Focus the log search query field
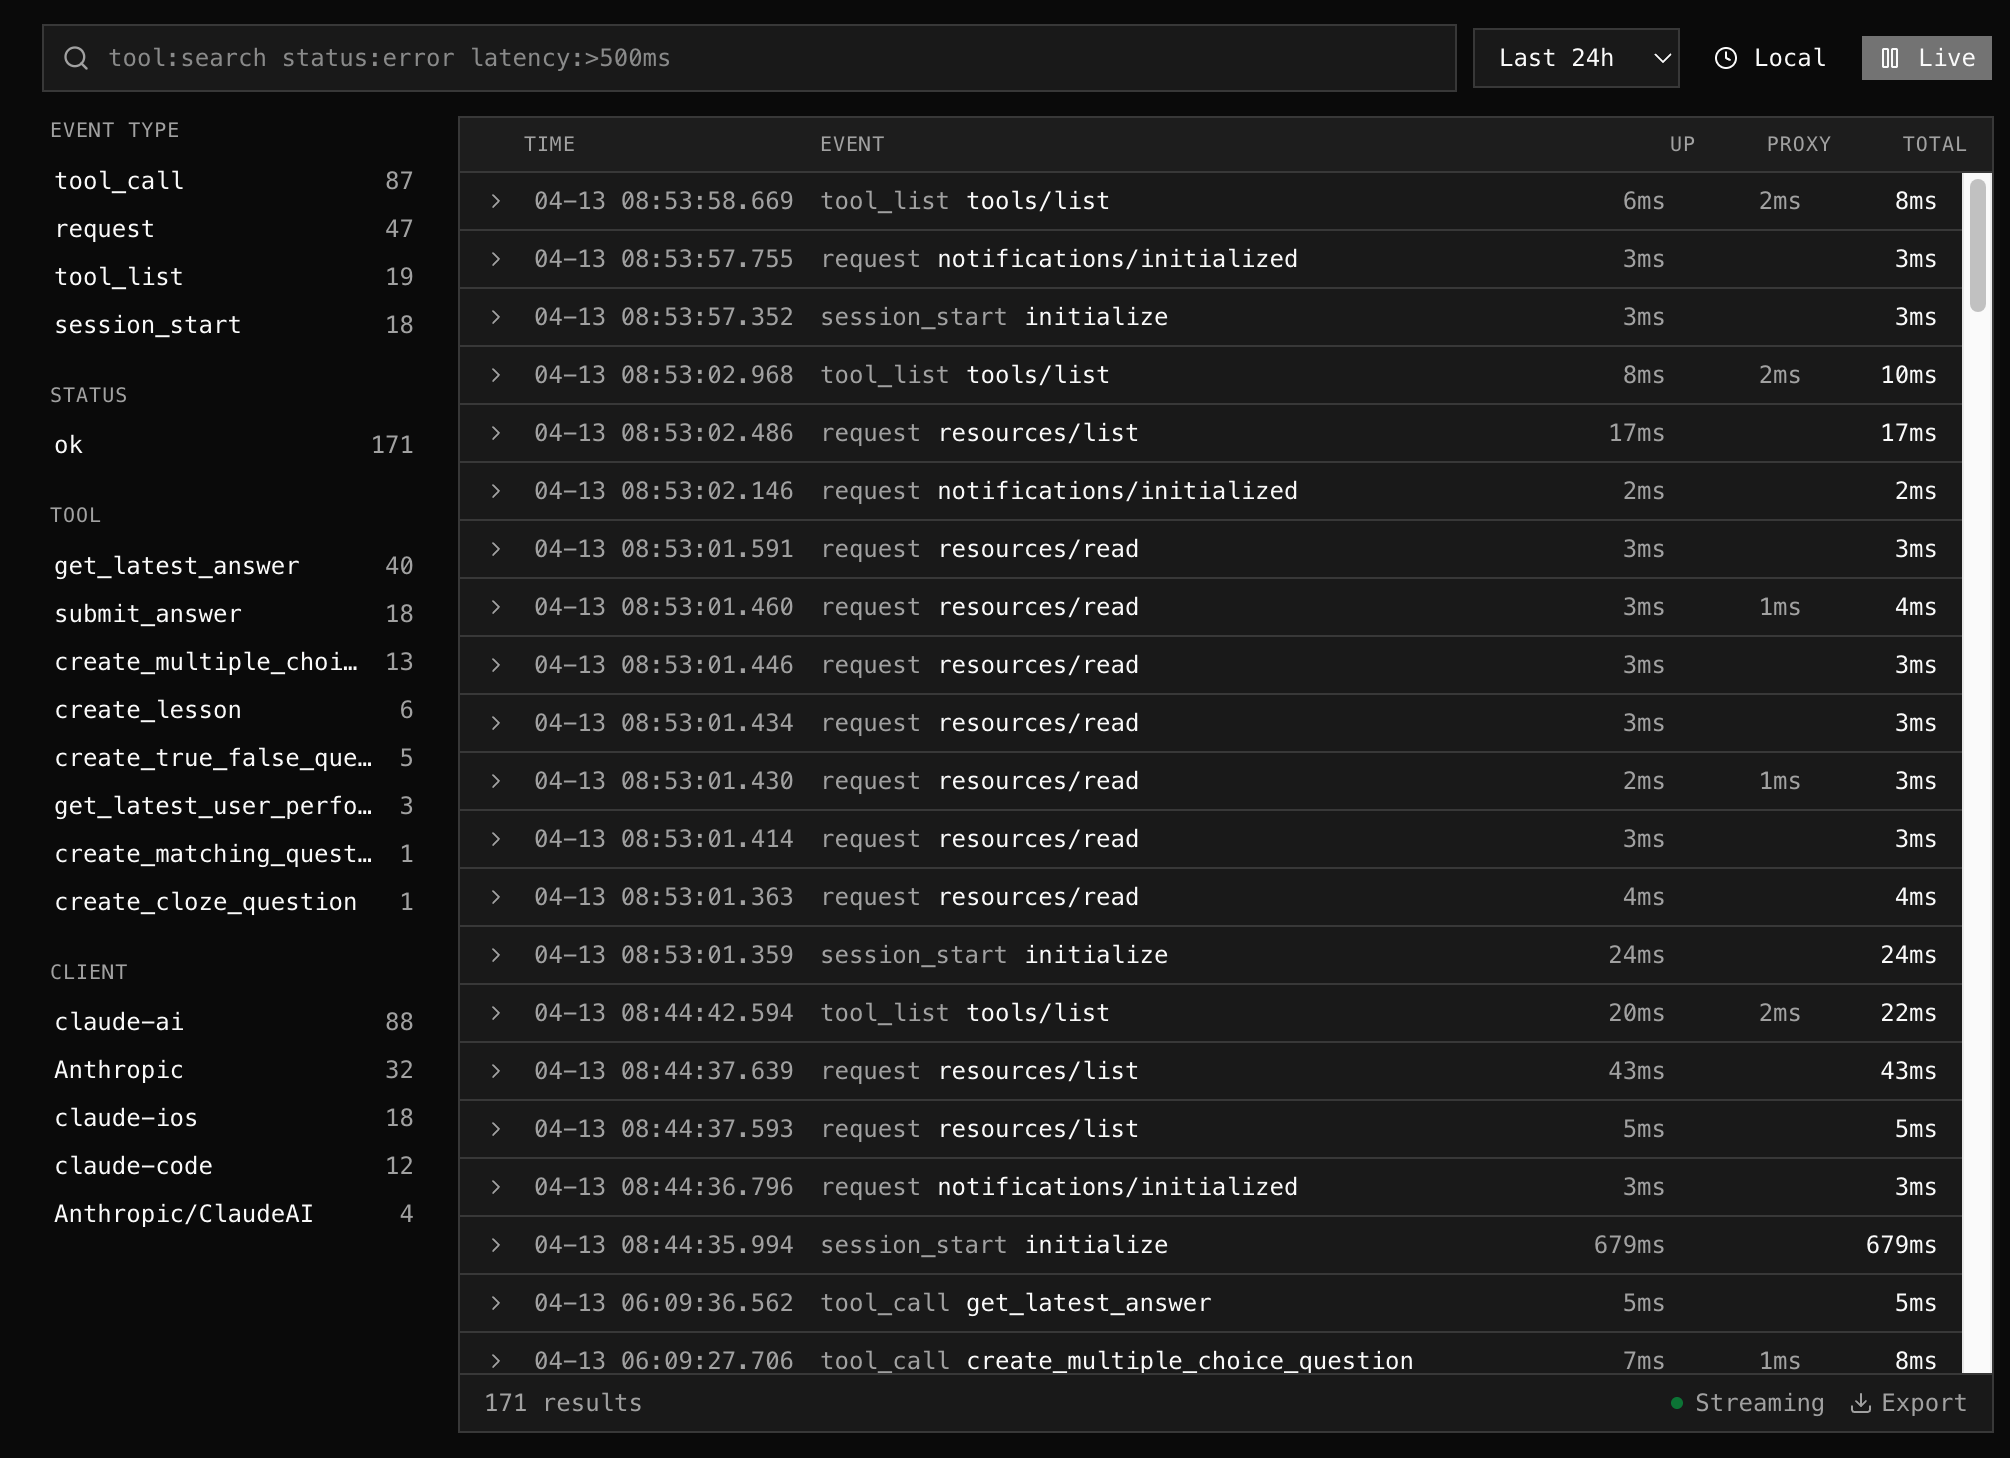The width and height of the screenshot is (2010, 1458). coord(749,58)
